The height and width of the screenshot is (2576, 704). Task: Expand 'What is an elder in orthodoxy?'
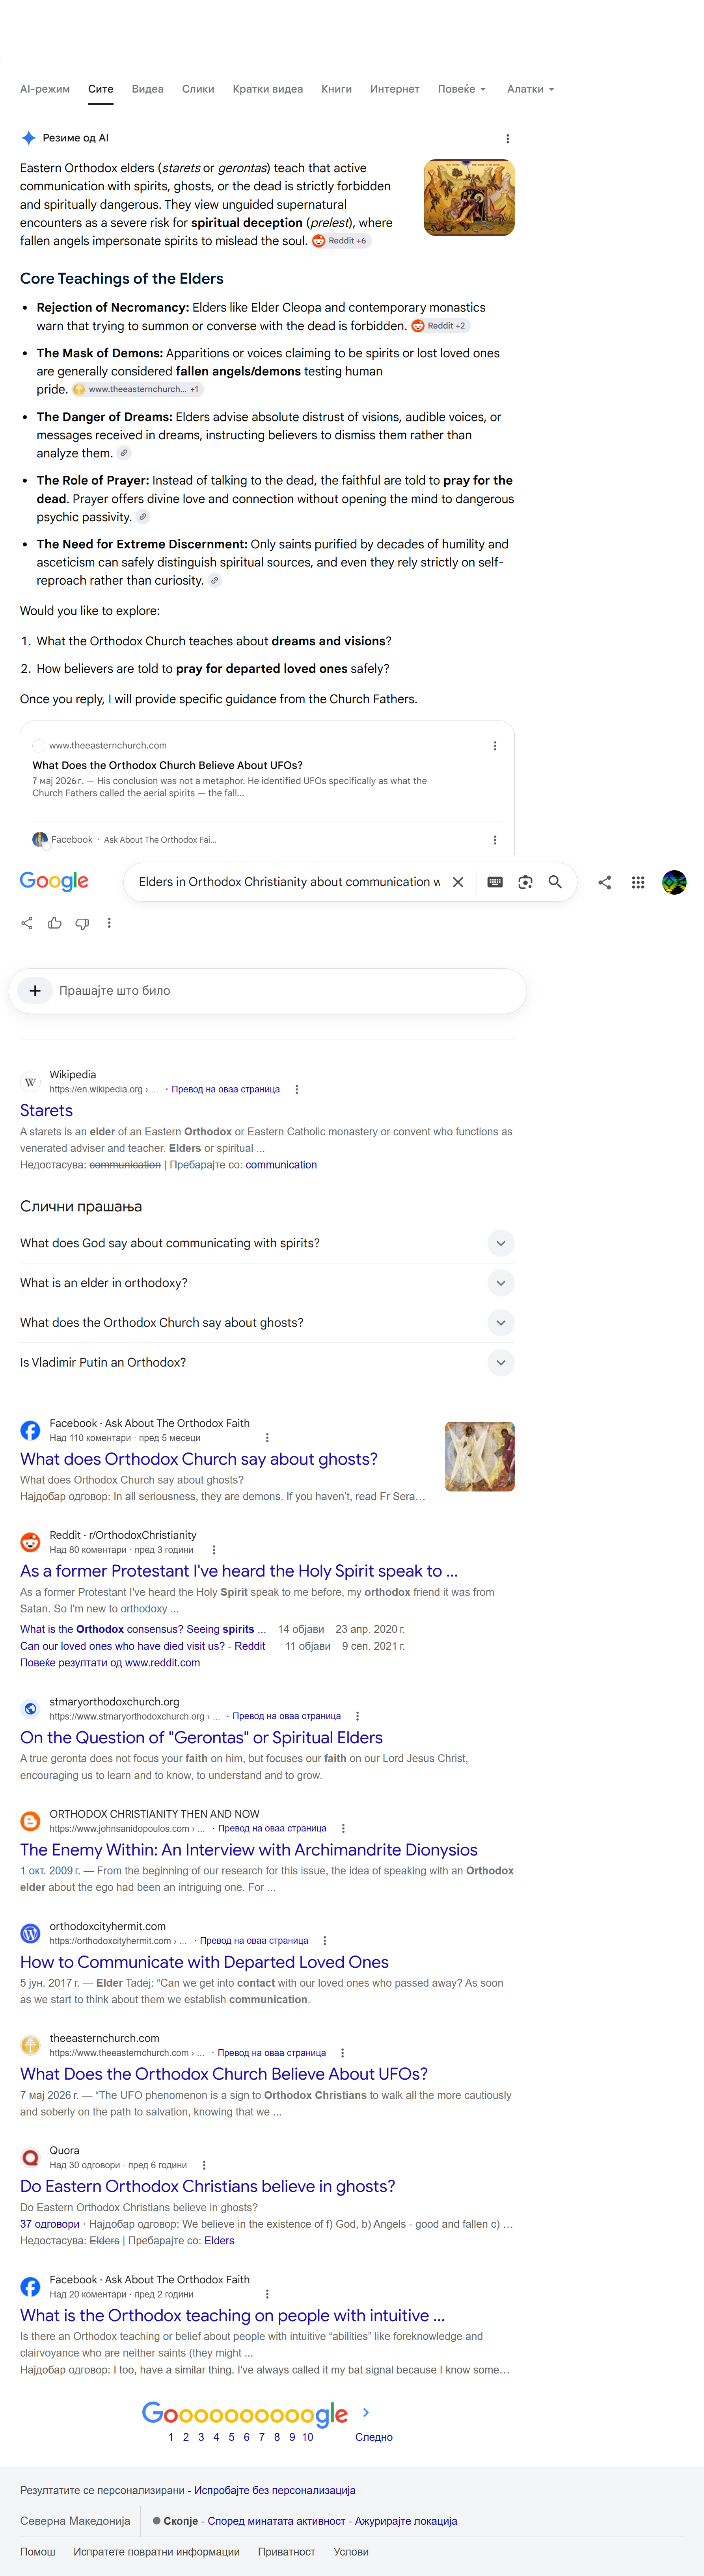(x=267, y=1283)
